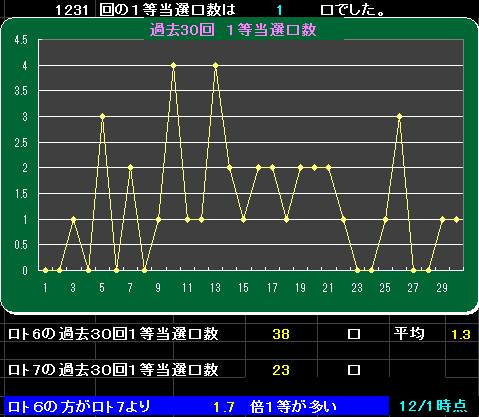Viewport: 479px width, 417px height.
Task: Click the y-axis label 3.5
Action: [21, 91]
